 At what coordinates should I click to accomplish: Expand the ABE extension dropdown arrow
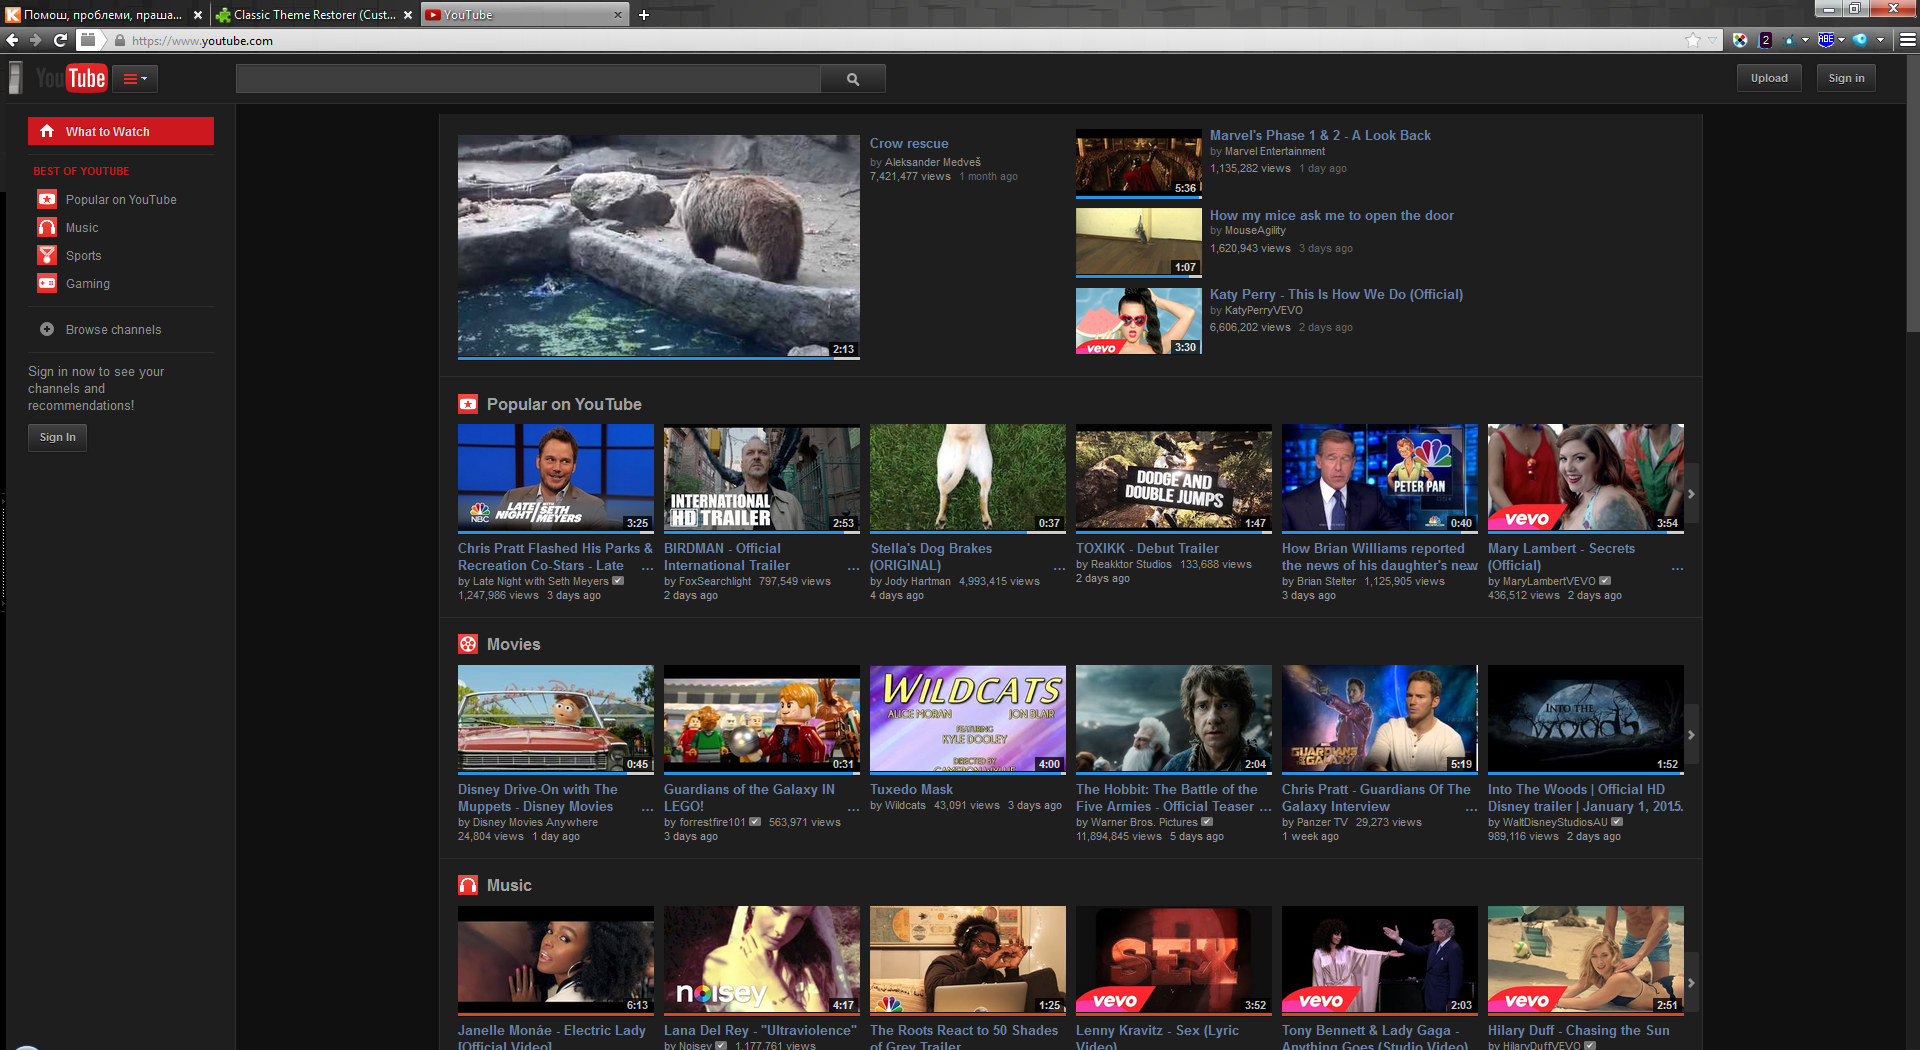tap(1842, 40)
